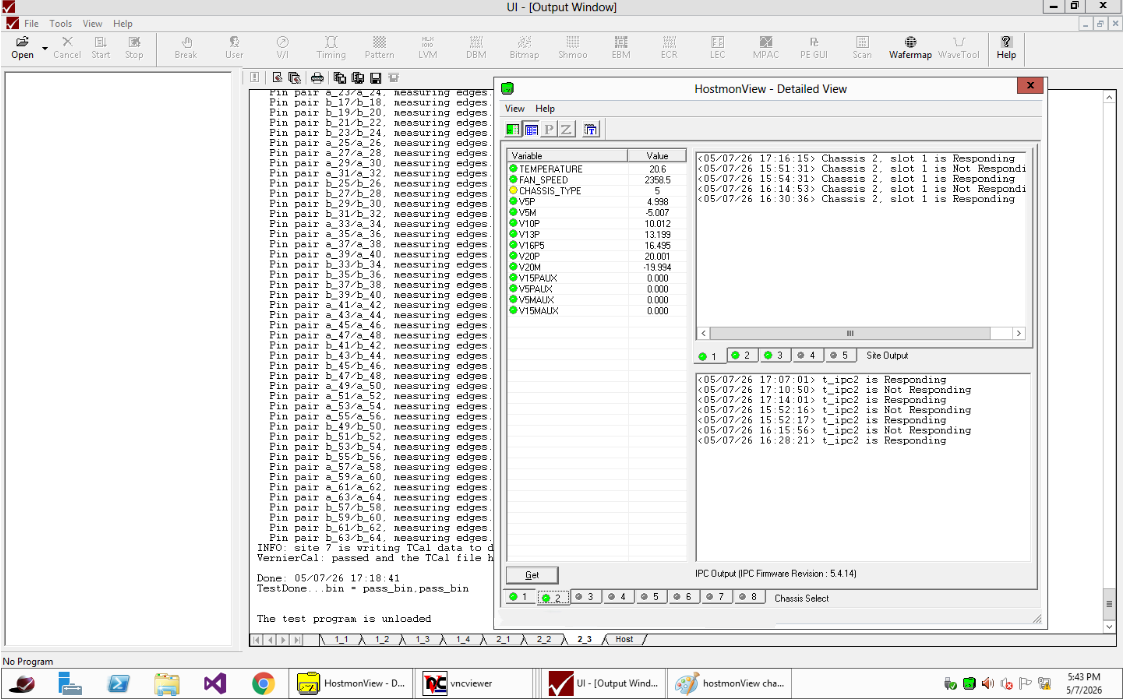Select chassis tab 1
Image resolution: width=1124 pixels, height=699 pixels.
(x=520, y=596)
